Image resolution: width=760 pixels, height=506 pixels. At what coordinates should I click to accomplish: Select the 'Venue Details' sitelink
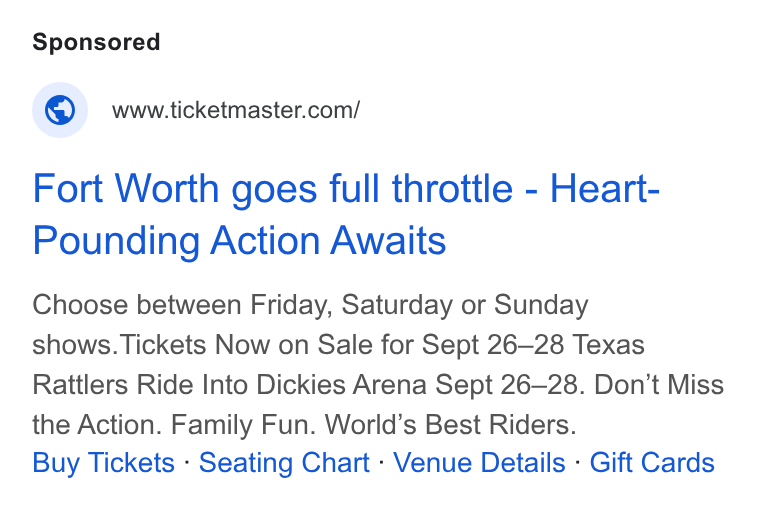click(x=479, y=462)
